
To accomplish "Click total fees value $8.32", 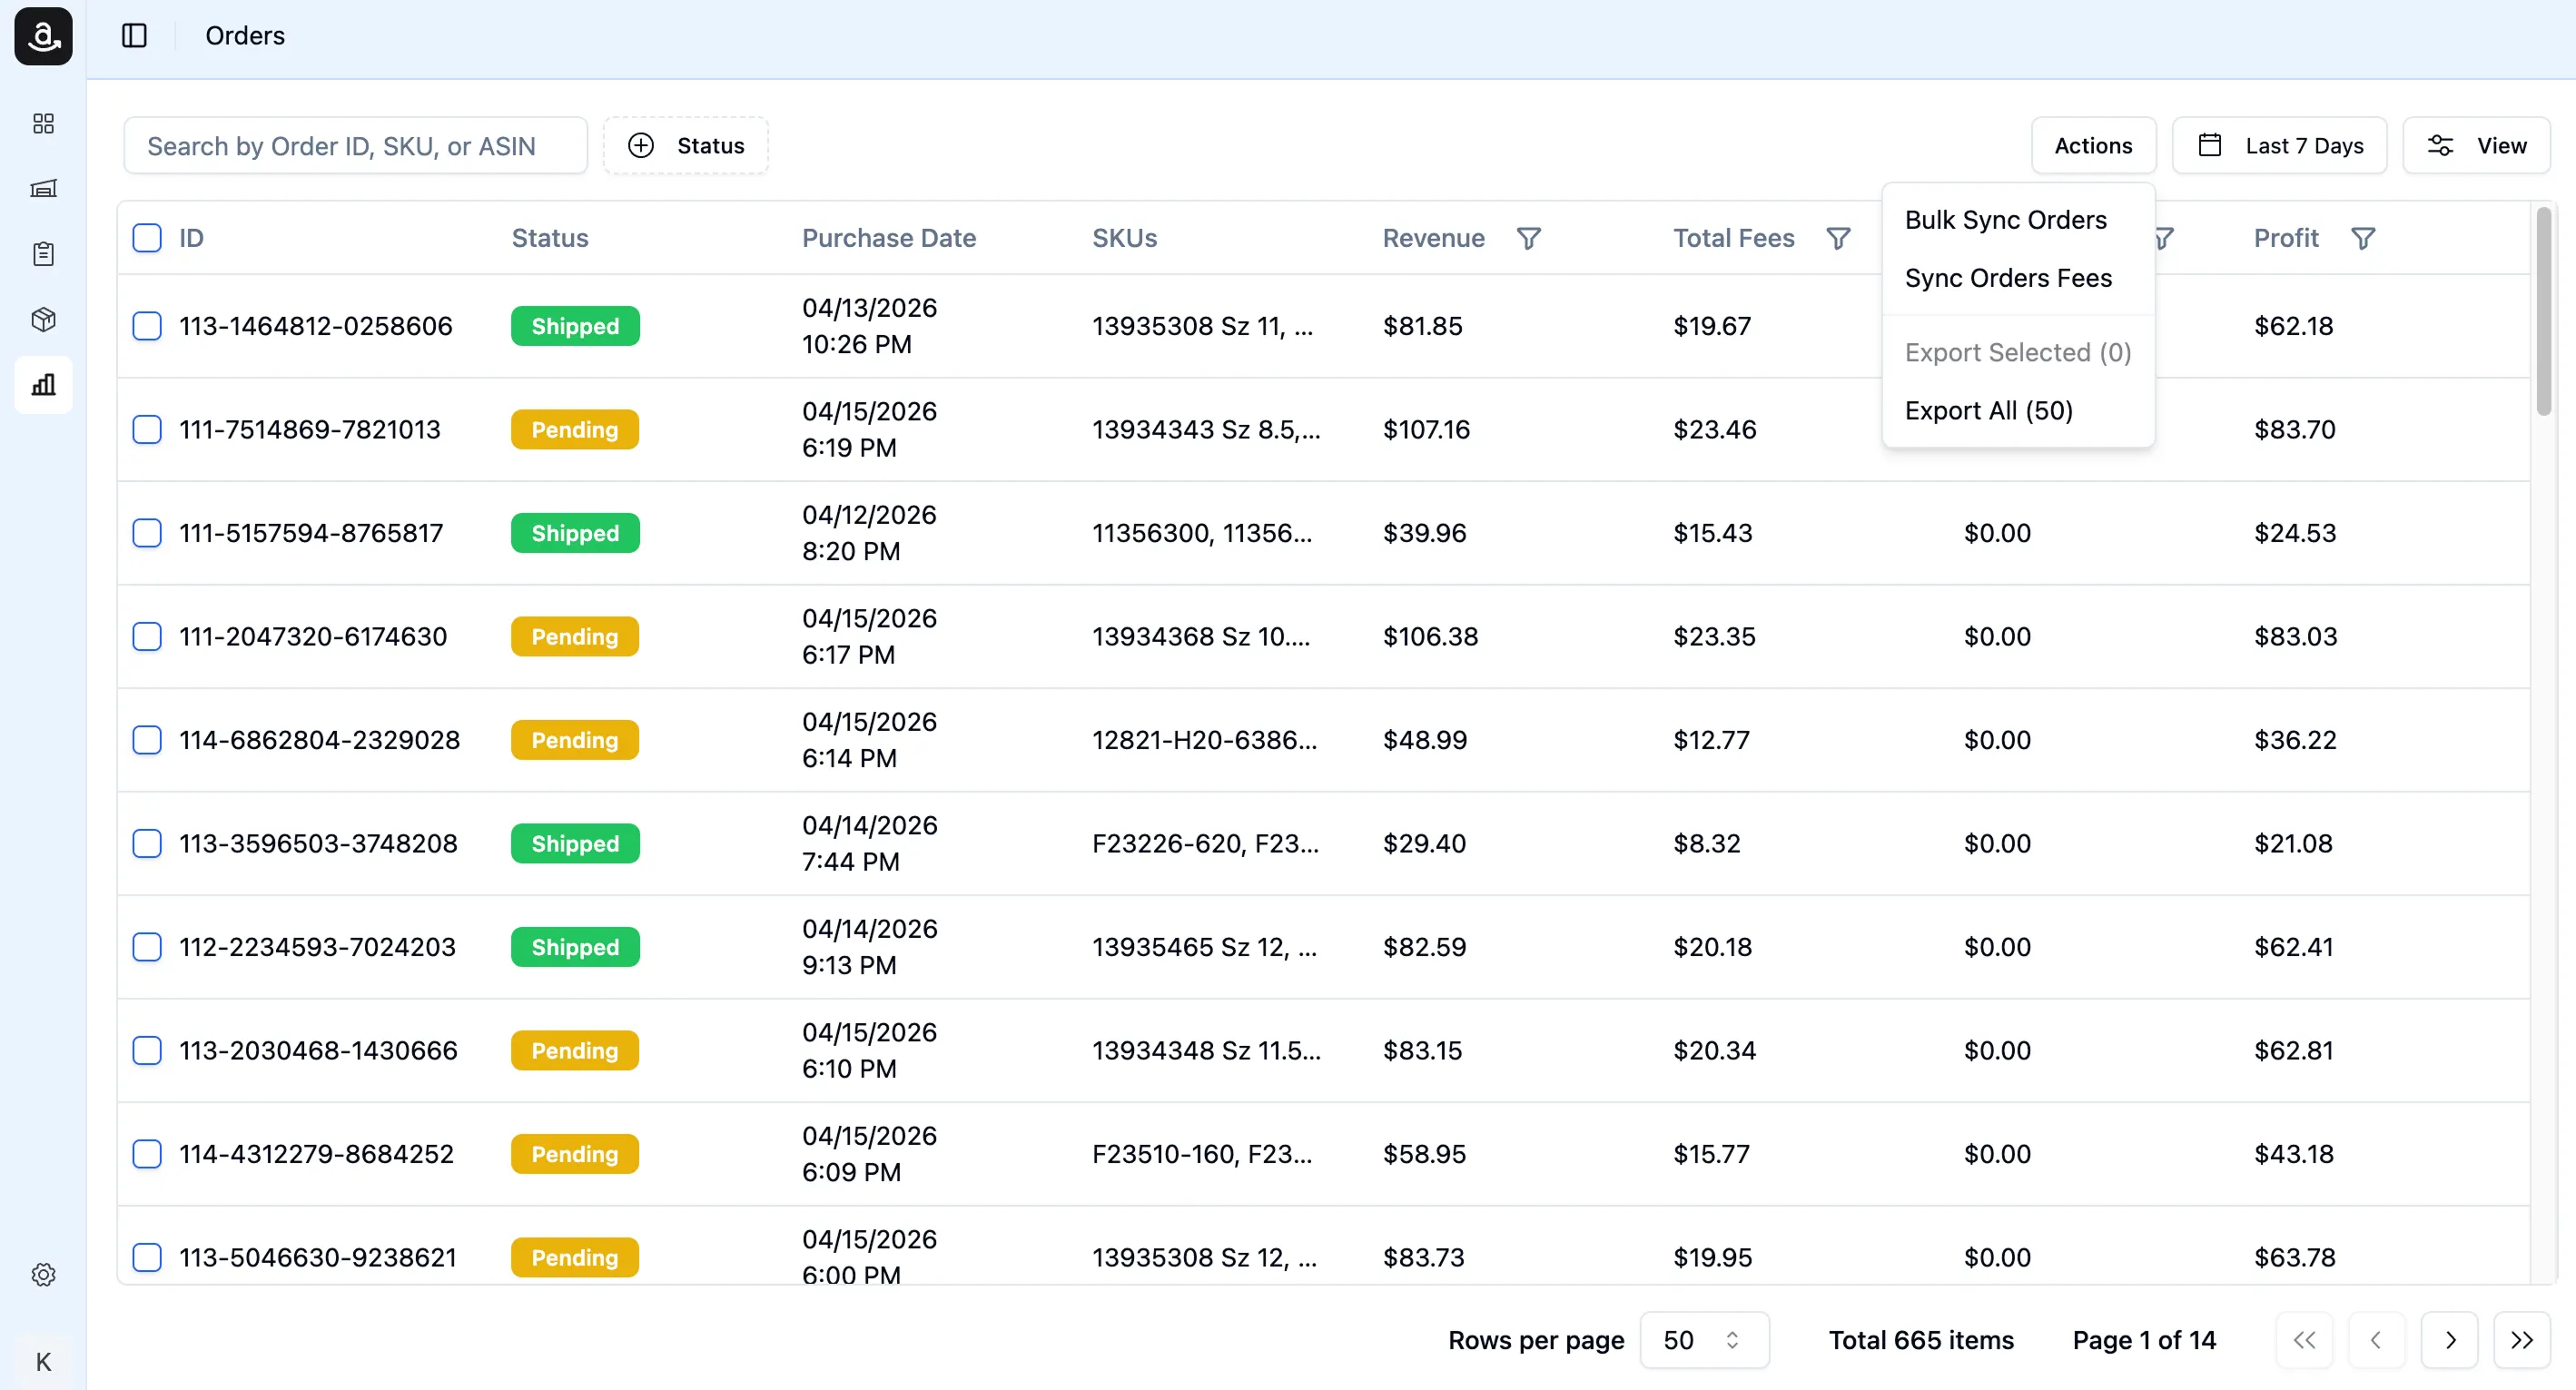I will pos(1706,843).
